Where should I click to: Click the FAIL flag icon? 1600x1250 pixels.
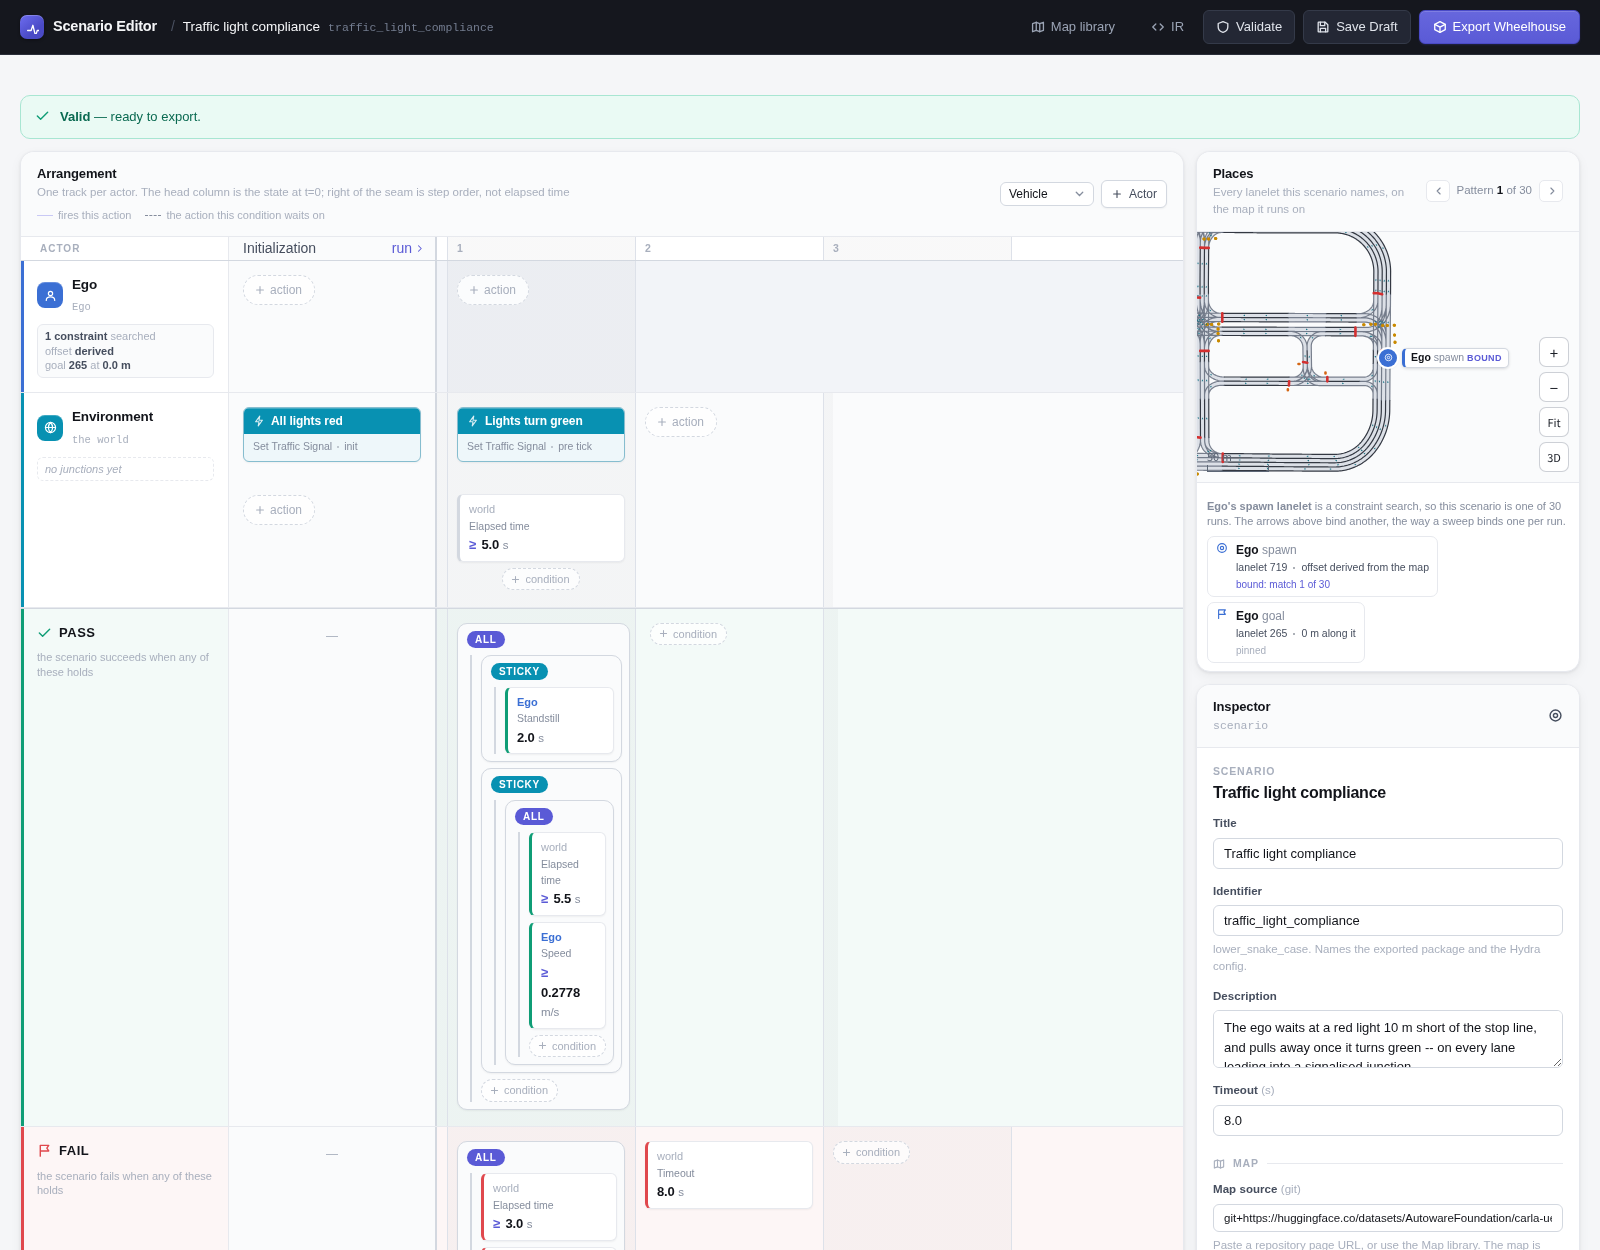click(44, 1151)
